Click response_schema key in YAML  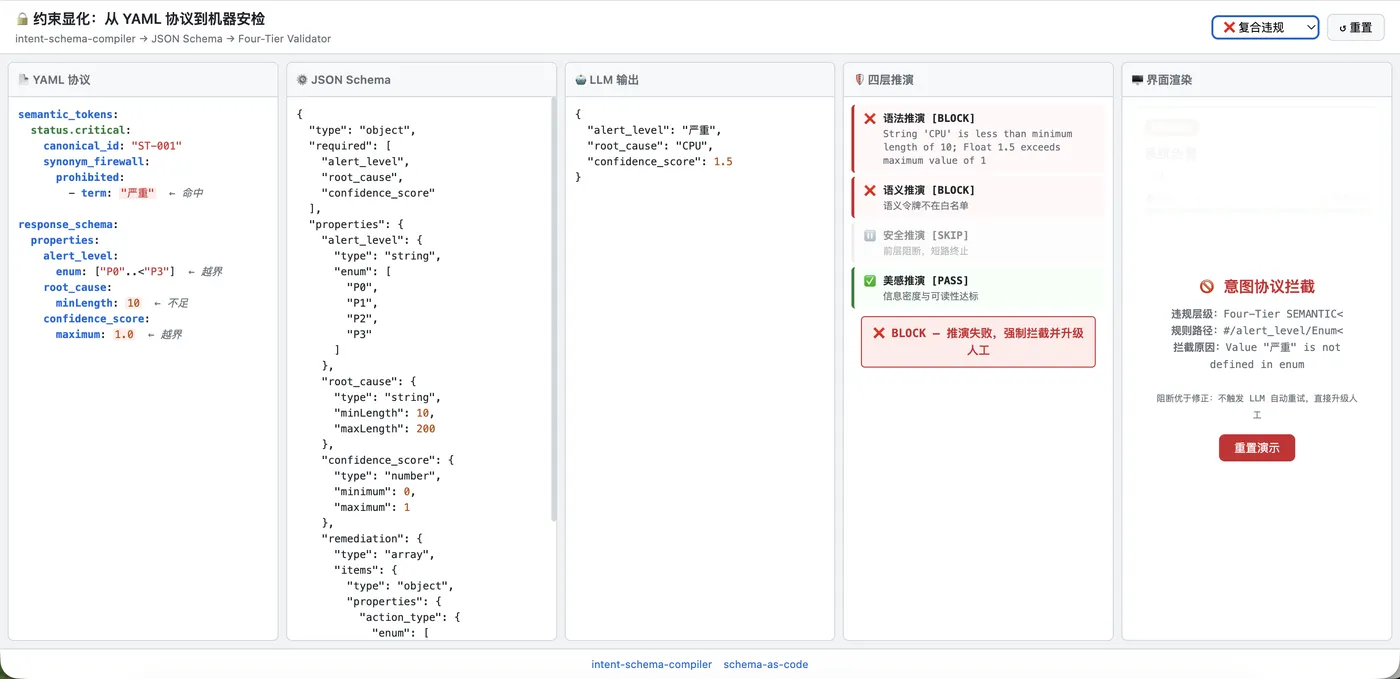coord(68,225)
